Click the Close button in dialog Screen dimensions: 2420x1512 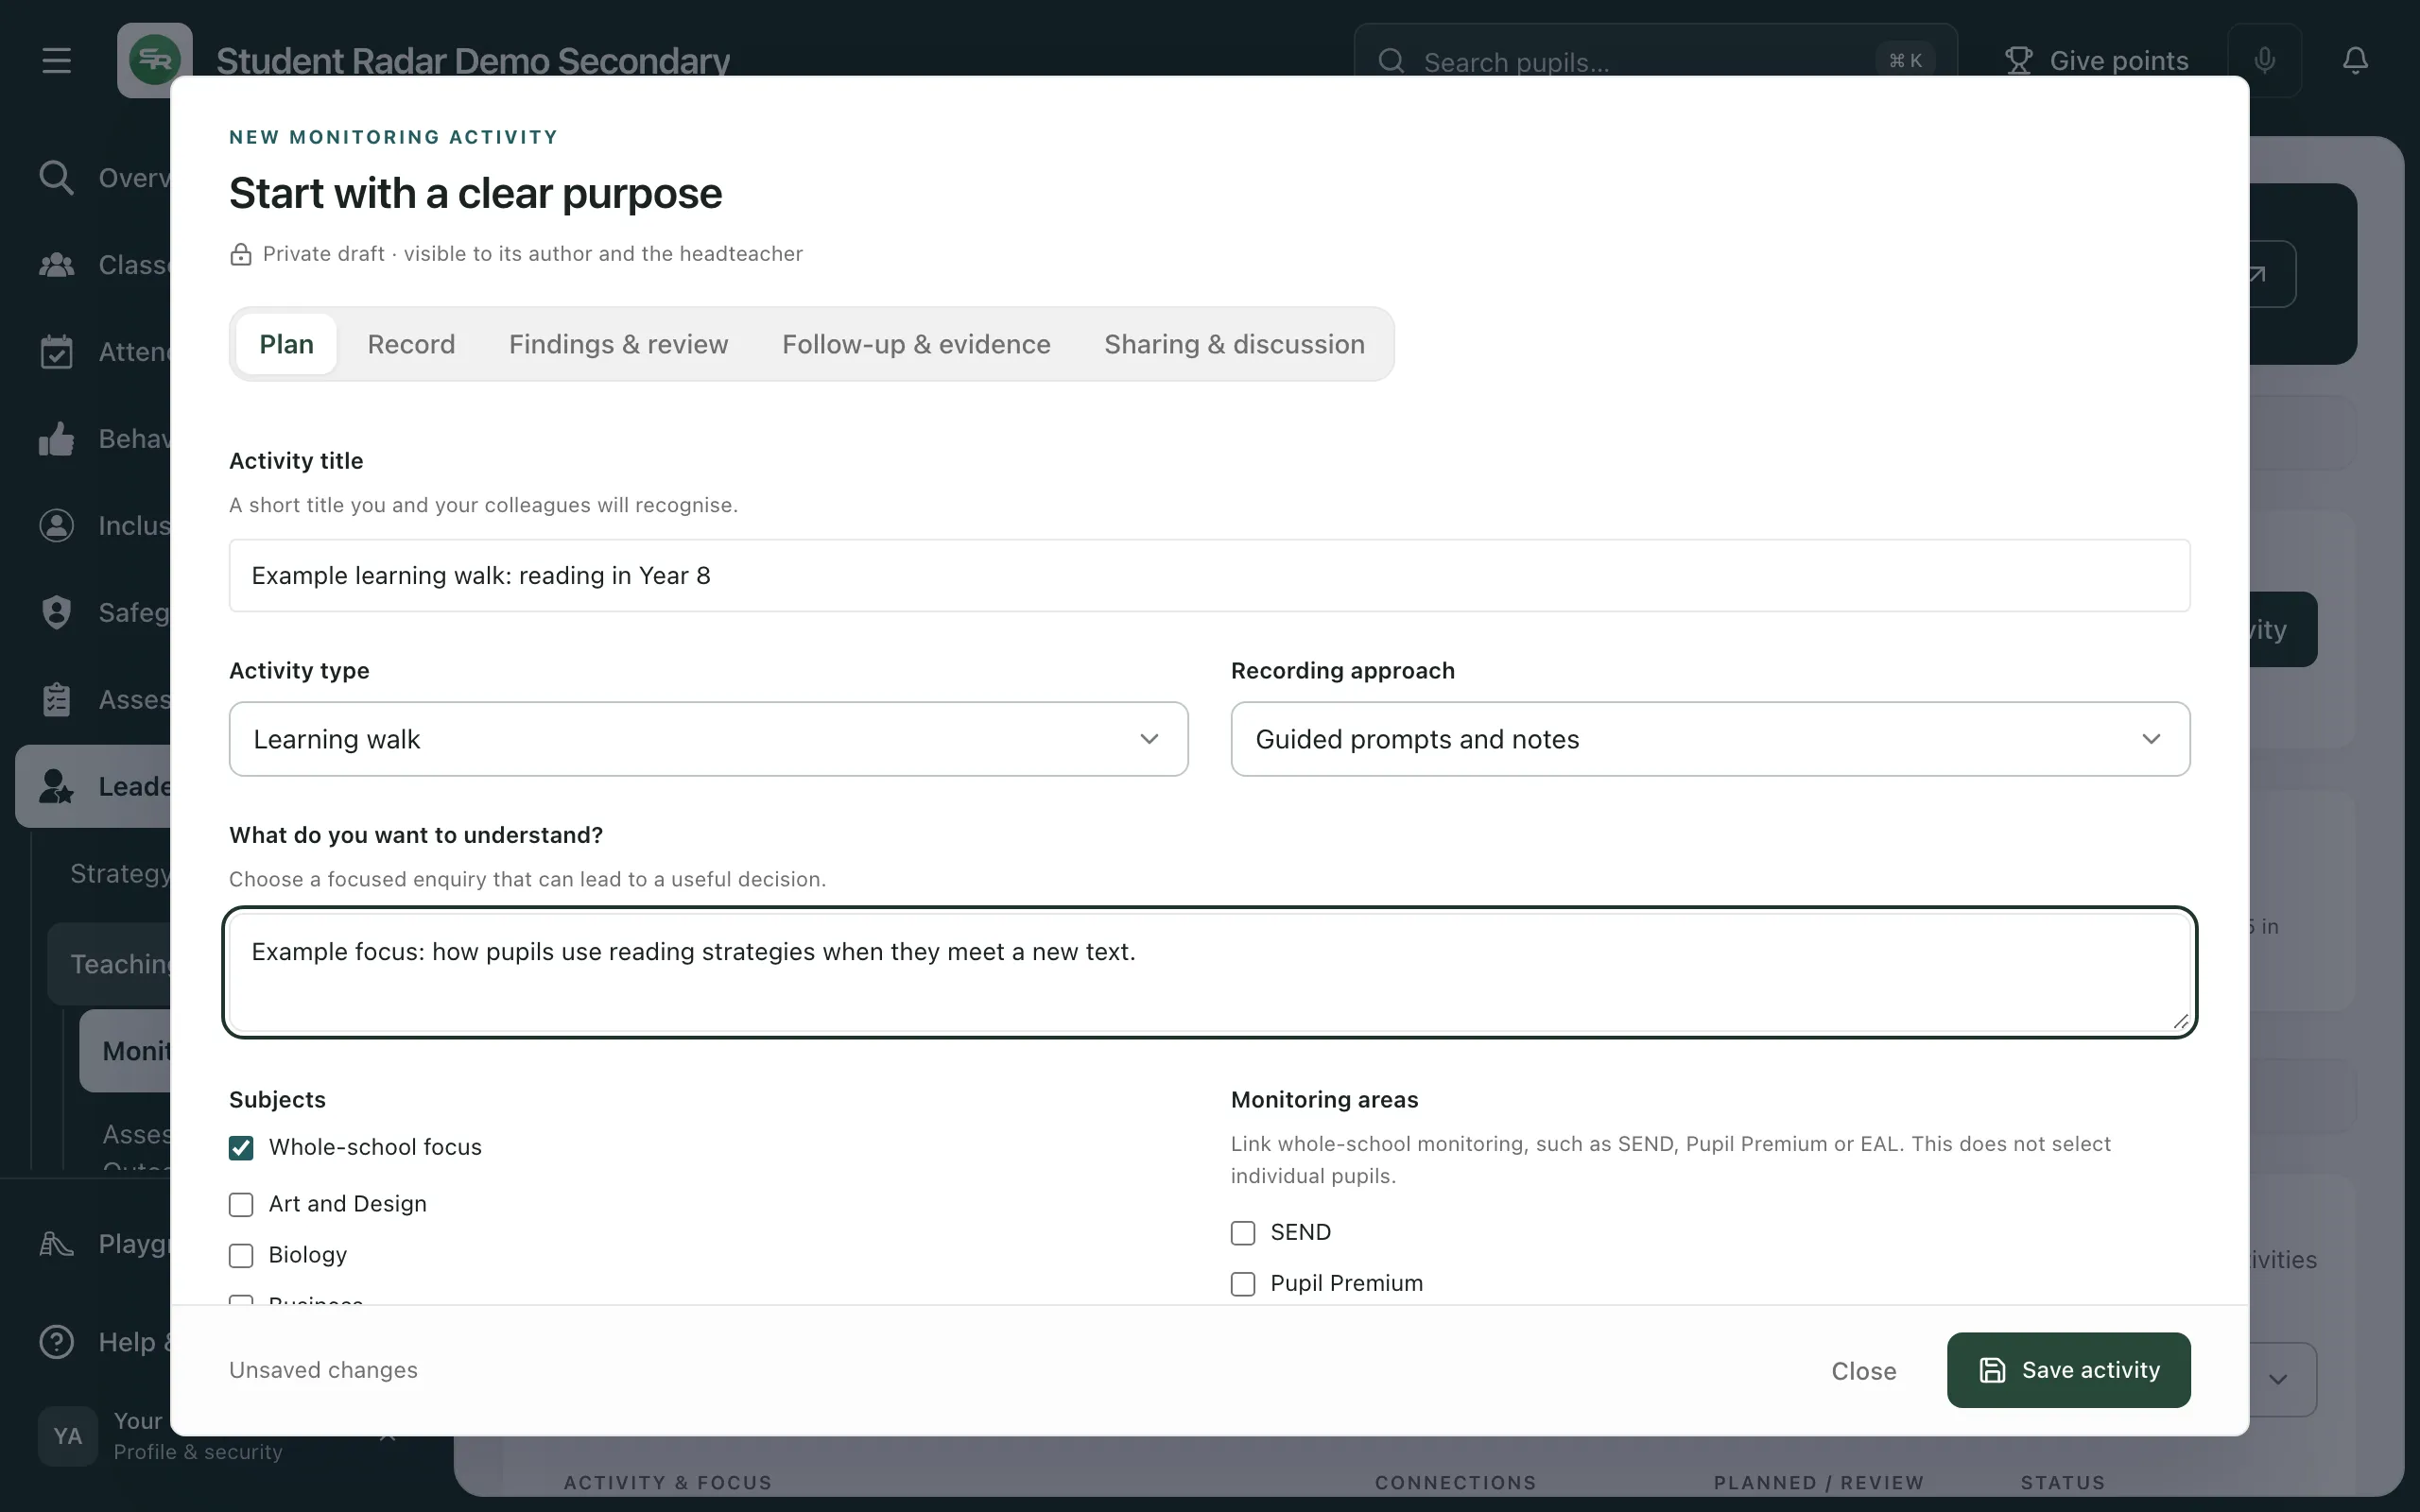point(1863,1371)
